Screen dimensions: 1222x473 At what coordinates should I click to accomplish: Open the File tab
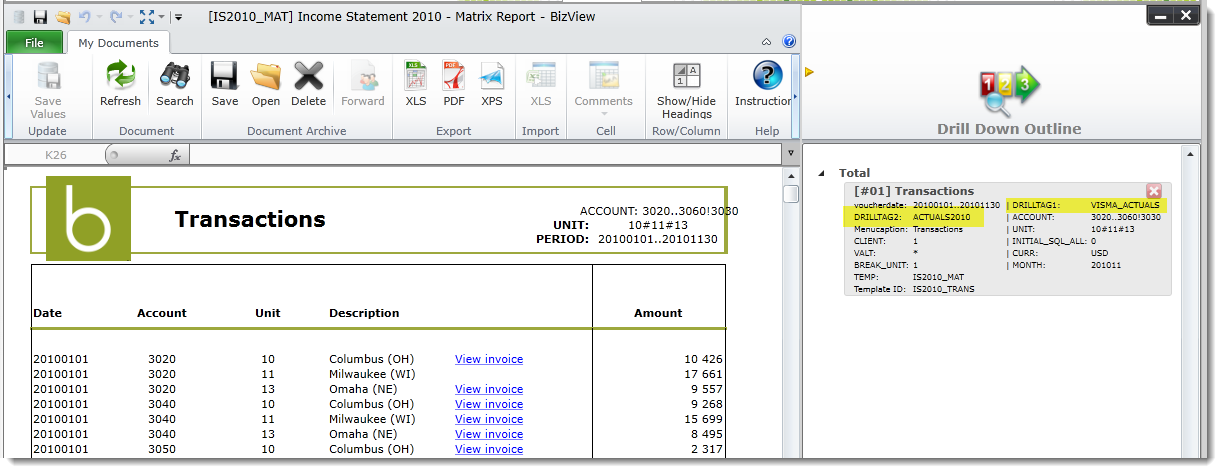34,43
